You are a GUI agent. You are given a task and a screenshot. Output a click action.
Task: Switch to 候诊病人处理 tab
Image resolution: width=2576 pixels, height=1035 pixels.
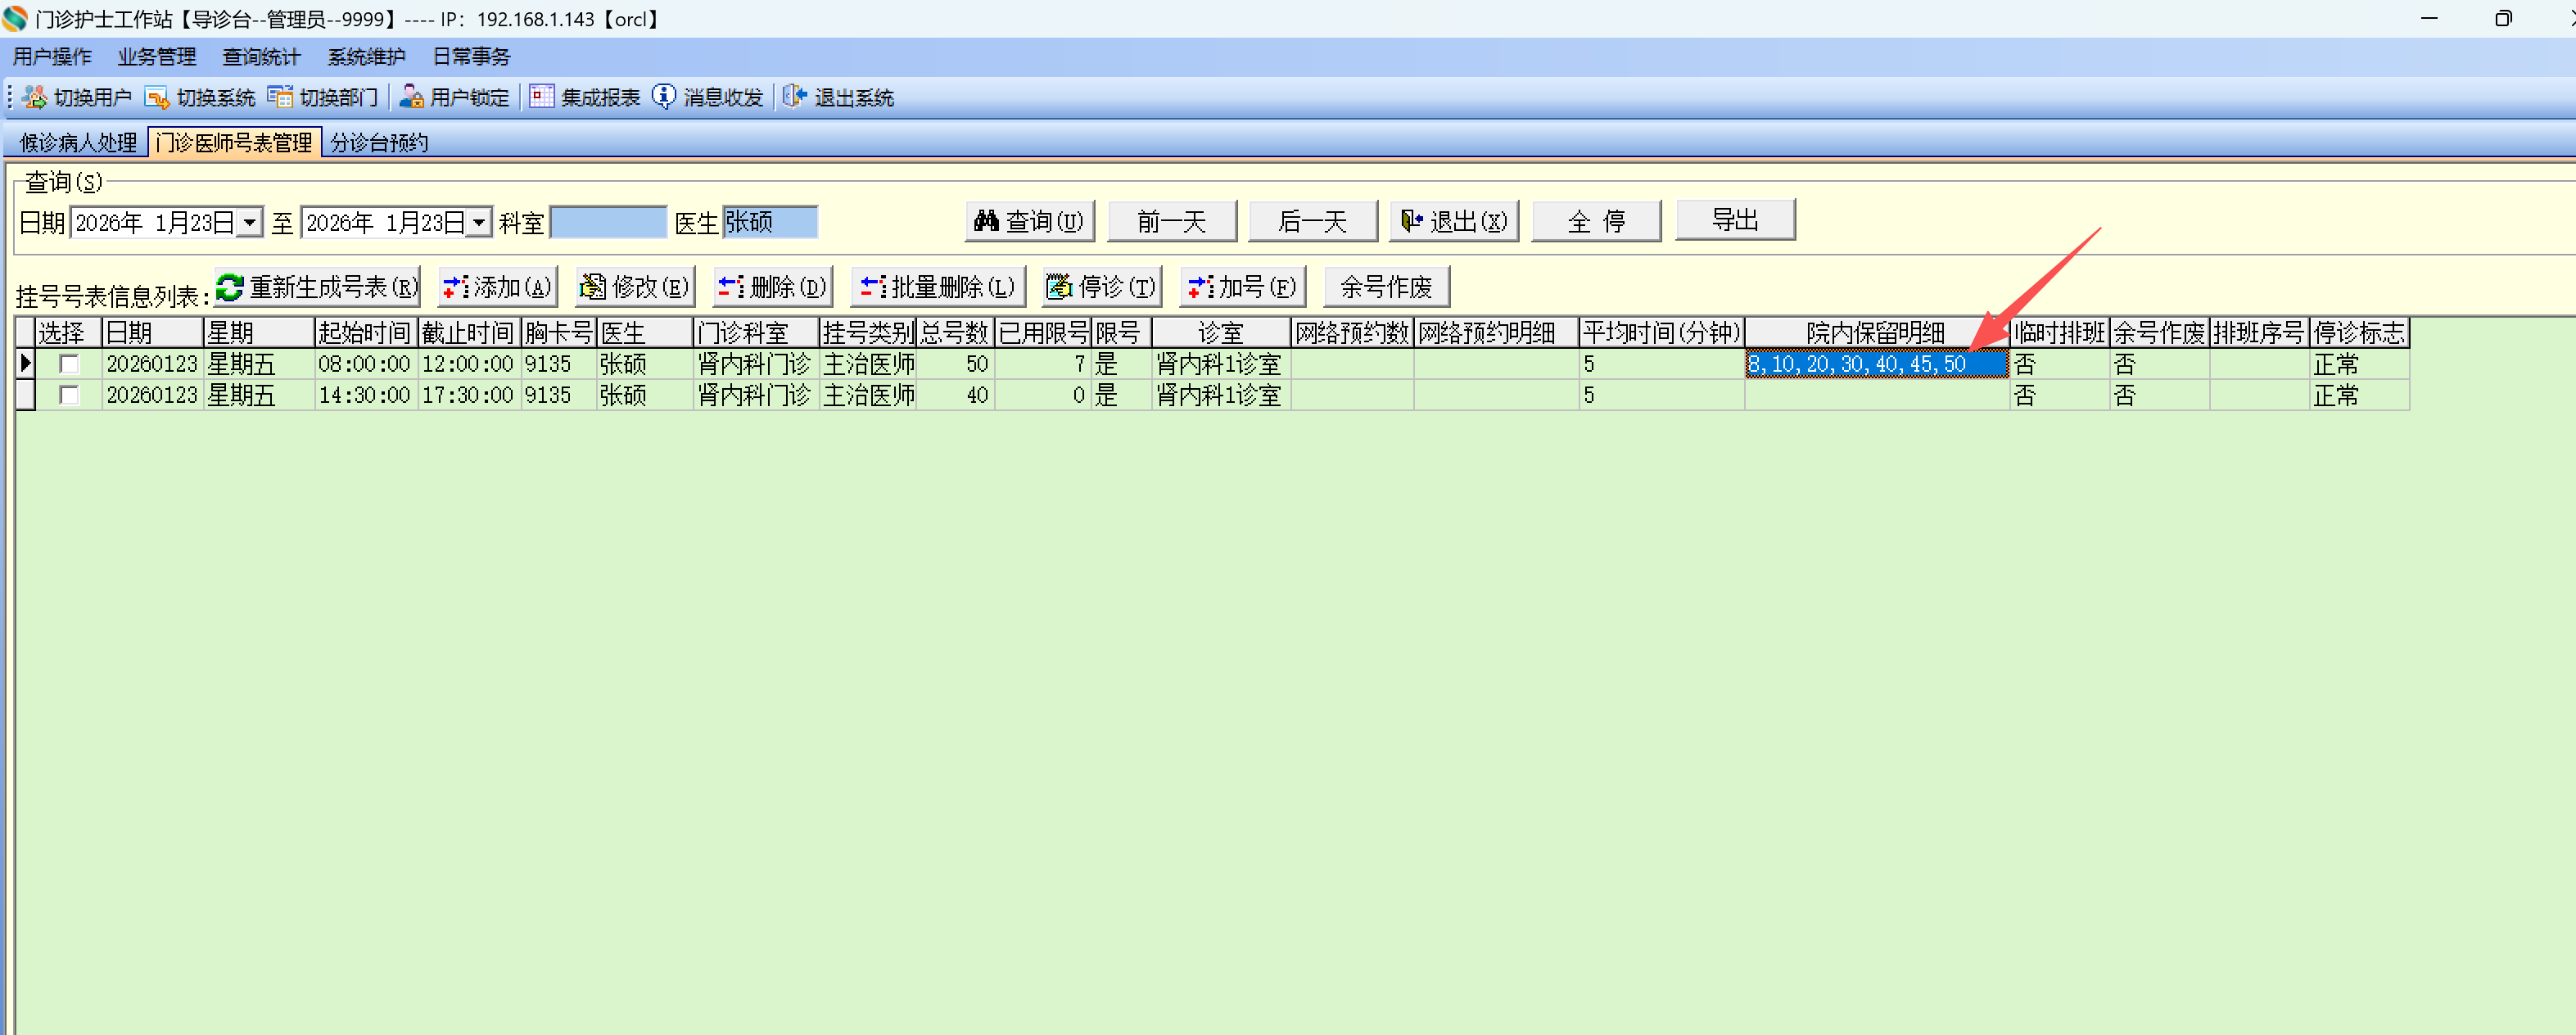pyautogui.click(x=78, y=143)
